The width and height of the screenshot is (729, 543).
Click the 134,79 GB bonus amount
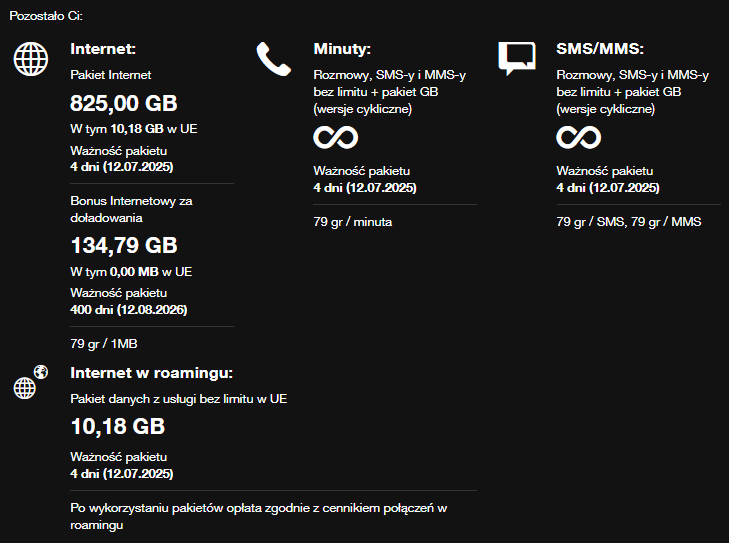pos(124,245)
